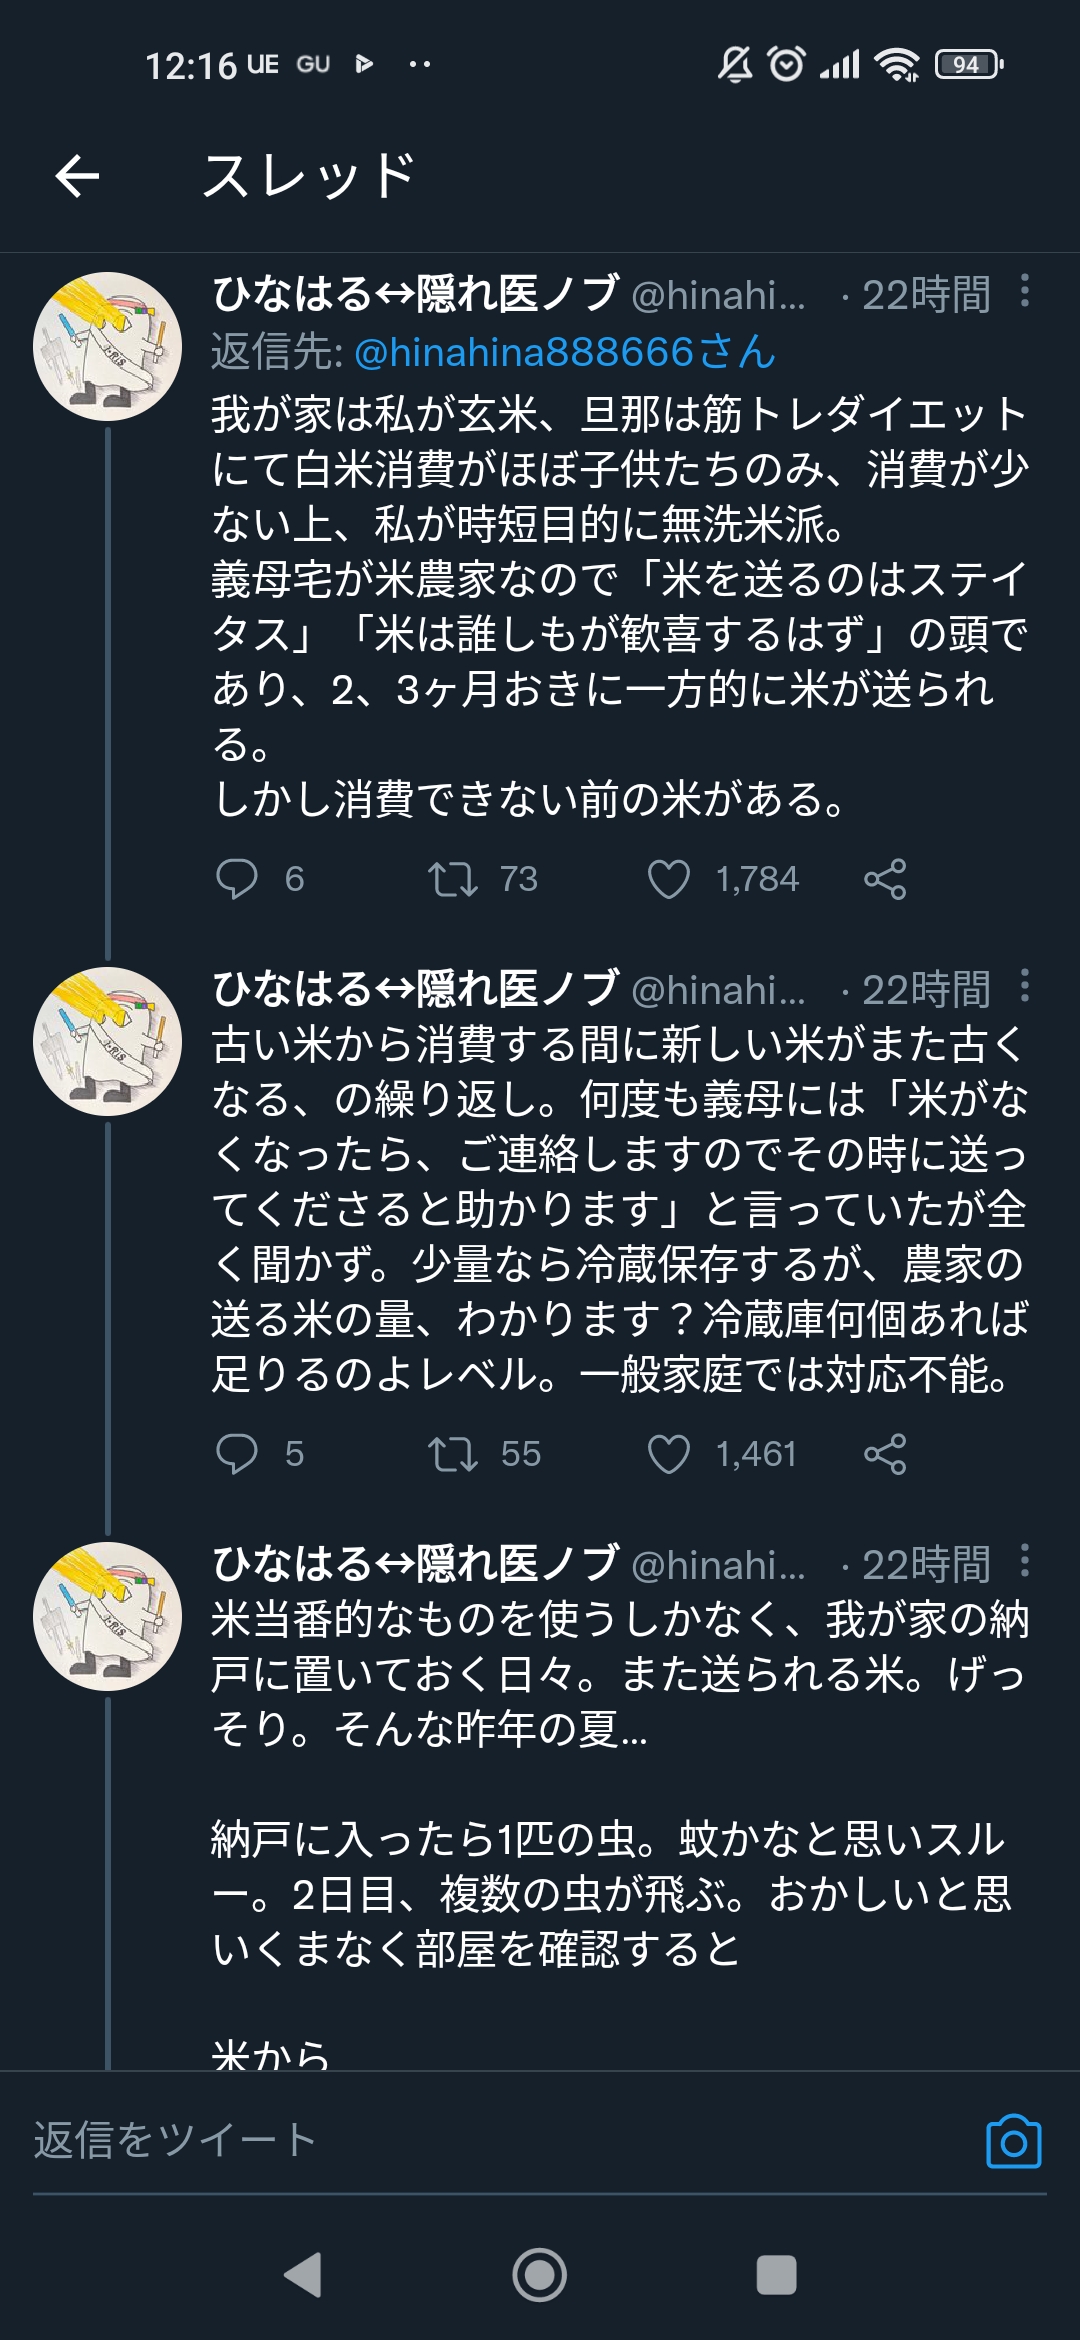Share the first tweet in thread
Image resolution: width=1080 pixels, height=2340 pixels.
click(x=885, y=879)
